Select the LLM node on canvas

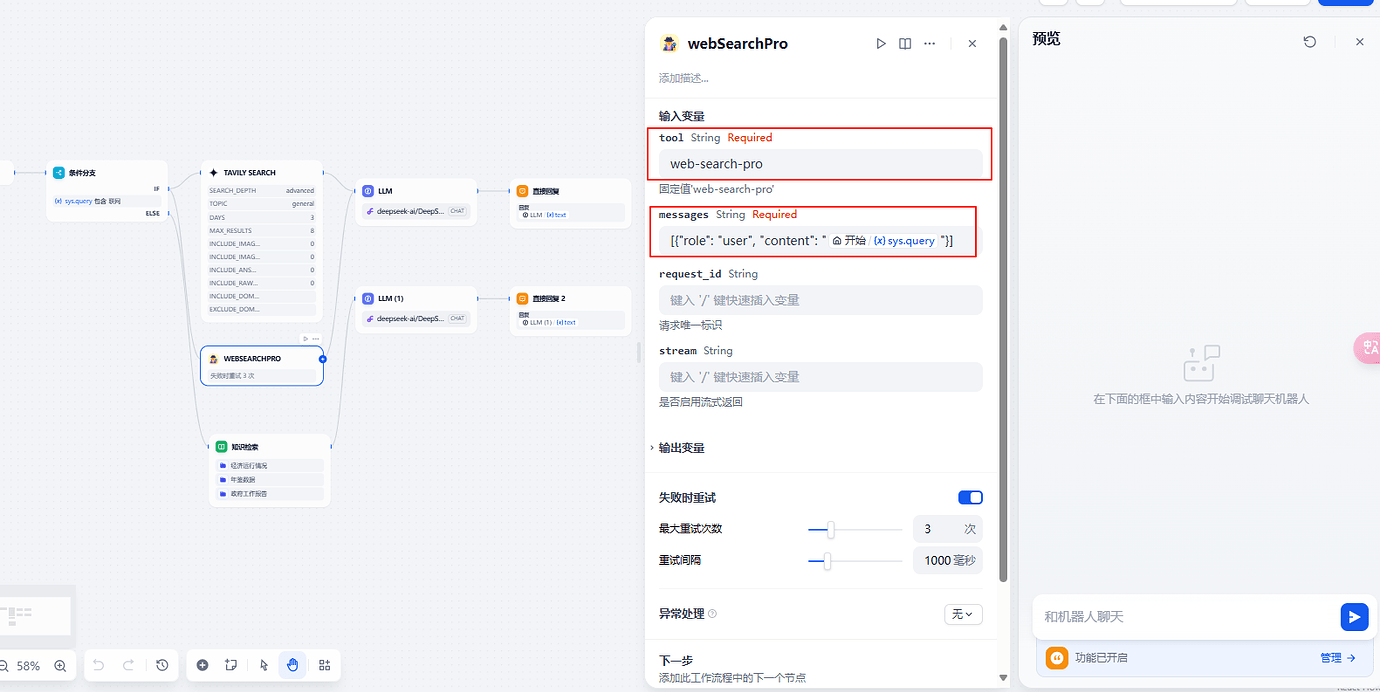pyautogui.click(x=416, y=200)
